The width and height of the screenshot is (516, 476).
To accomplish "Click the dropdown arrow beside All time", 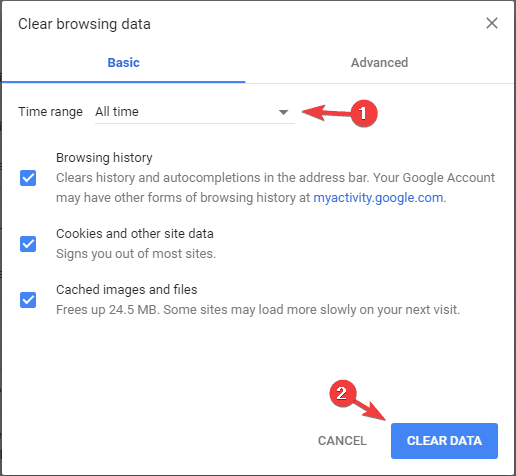I will [x=283, y=112].
